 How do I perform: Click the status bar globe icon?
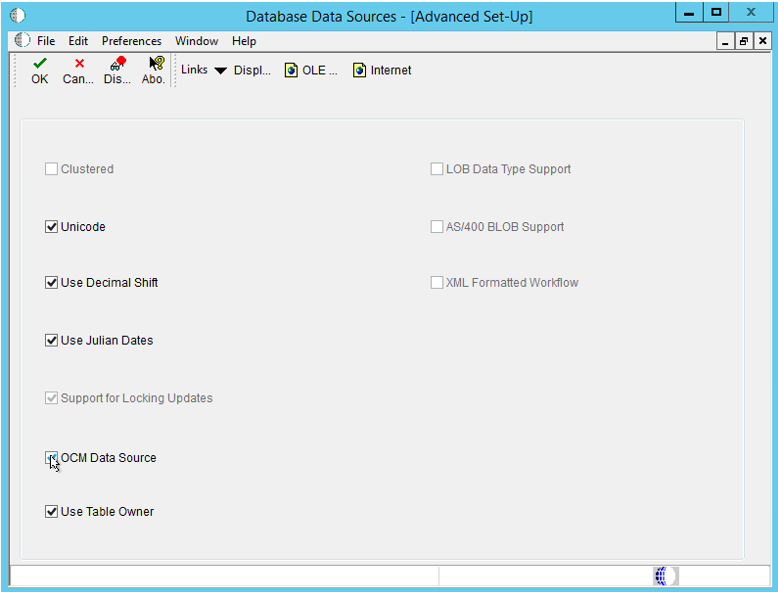click(x=665, y=576)
